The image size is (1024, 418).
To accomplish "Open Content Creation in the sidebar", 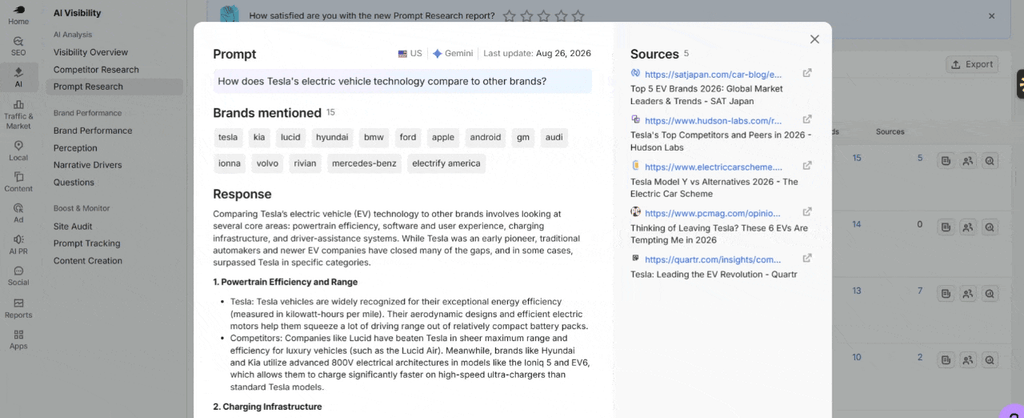I will pos(88,261).
